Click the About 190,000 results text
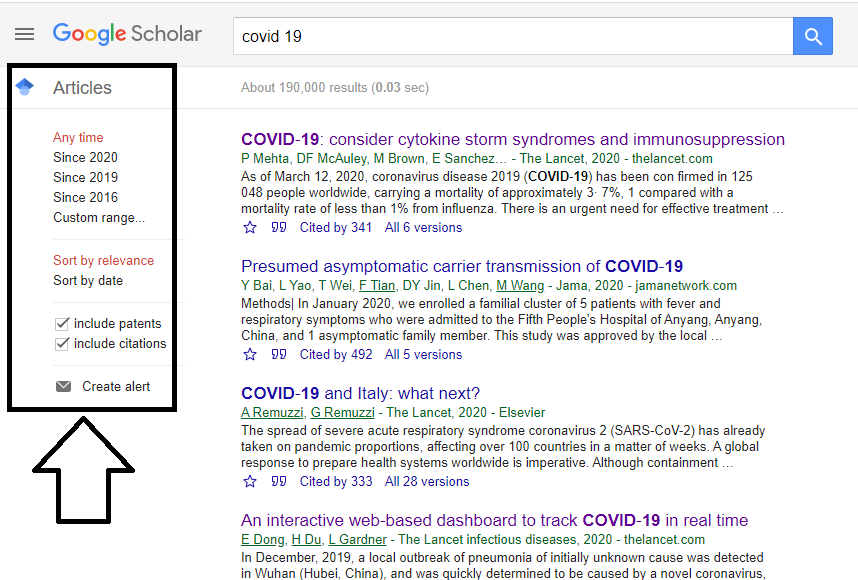The width and height of the screenshot is (858, 580). click(335, 88)
